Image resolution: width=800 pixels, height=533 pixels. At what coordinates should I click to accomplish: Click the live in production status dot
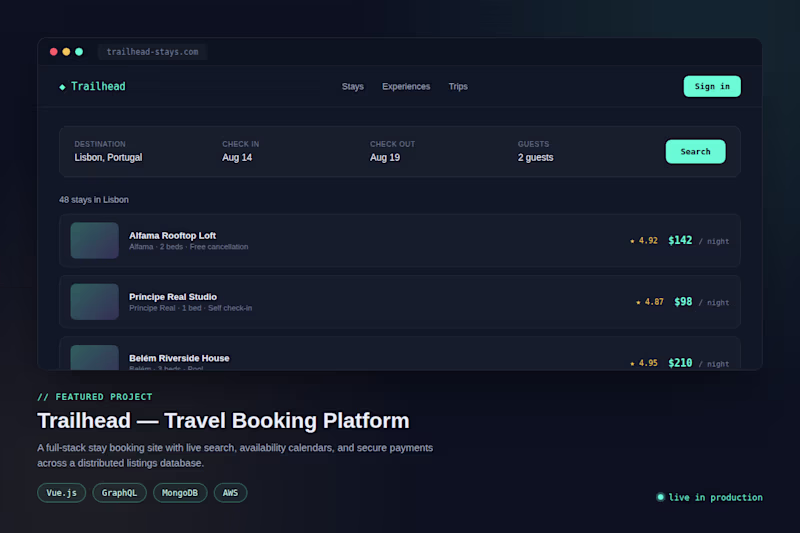tap(660, 497)
